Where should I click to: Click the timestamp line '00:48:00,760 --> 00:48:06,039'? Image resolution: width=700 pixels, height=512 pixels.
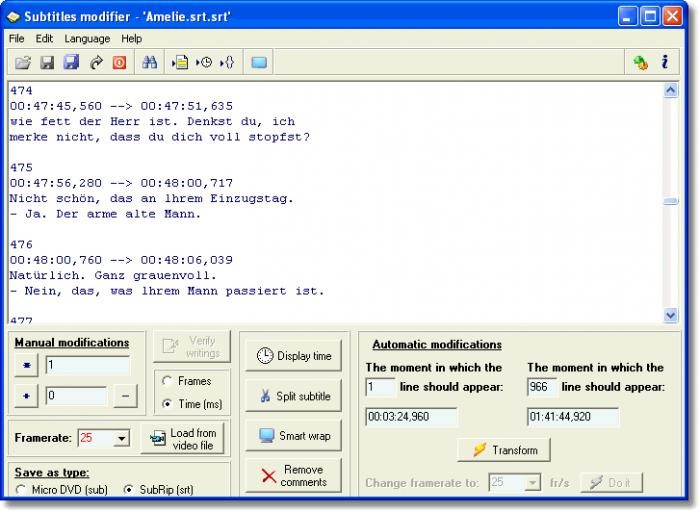[121, 260]
